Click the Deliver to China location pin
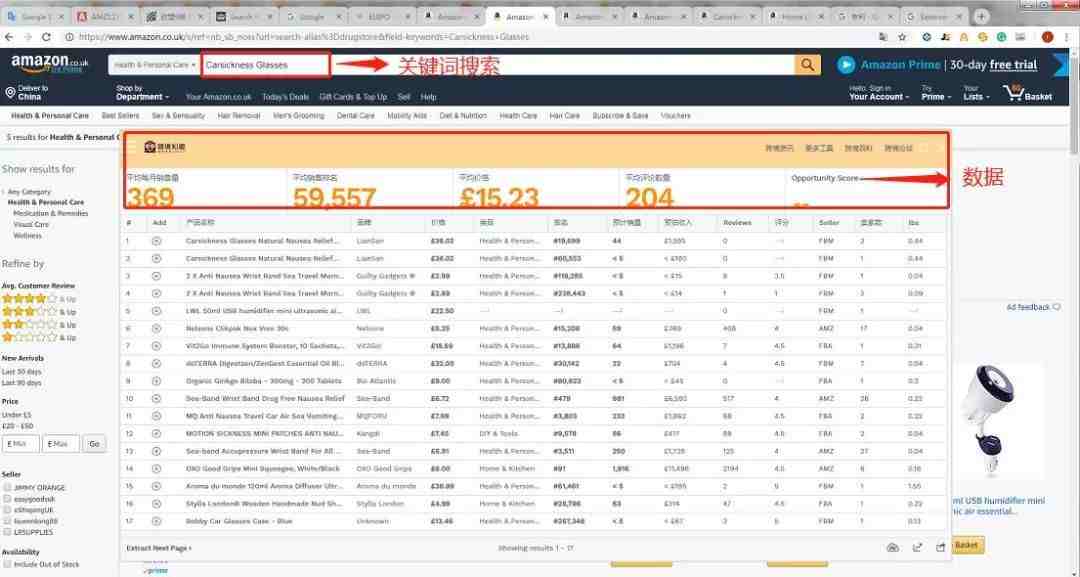The height and width of the screenshot is (577, 1080). 10,93
